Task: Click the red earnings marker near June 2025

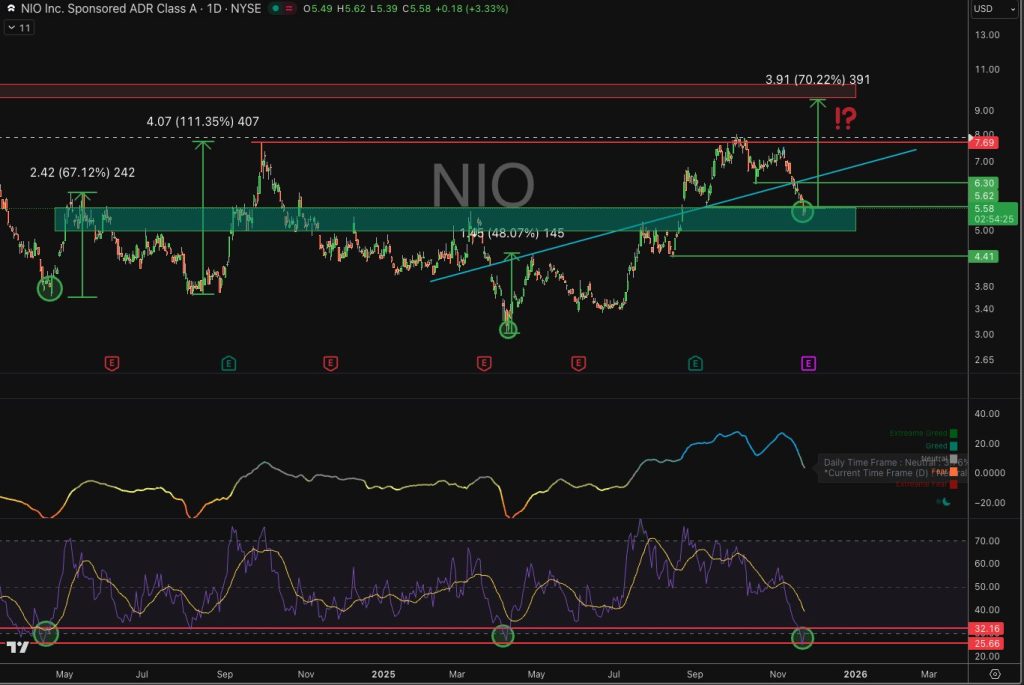Action: coord(578,363)
